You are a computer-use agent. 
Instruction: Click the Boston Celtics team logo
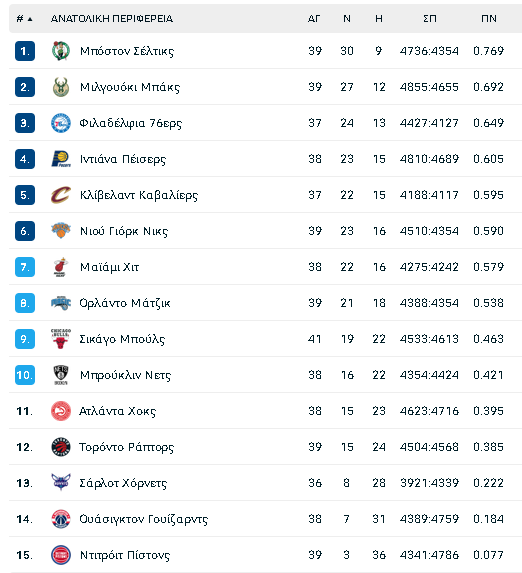pyautogui.click(x=61, y=51)
